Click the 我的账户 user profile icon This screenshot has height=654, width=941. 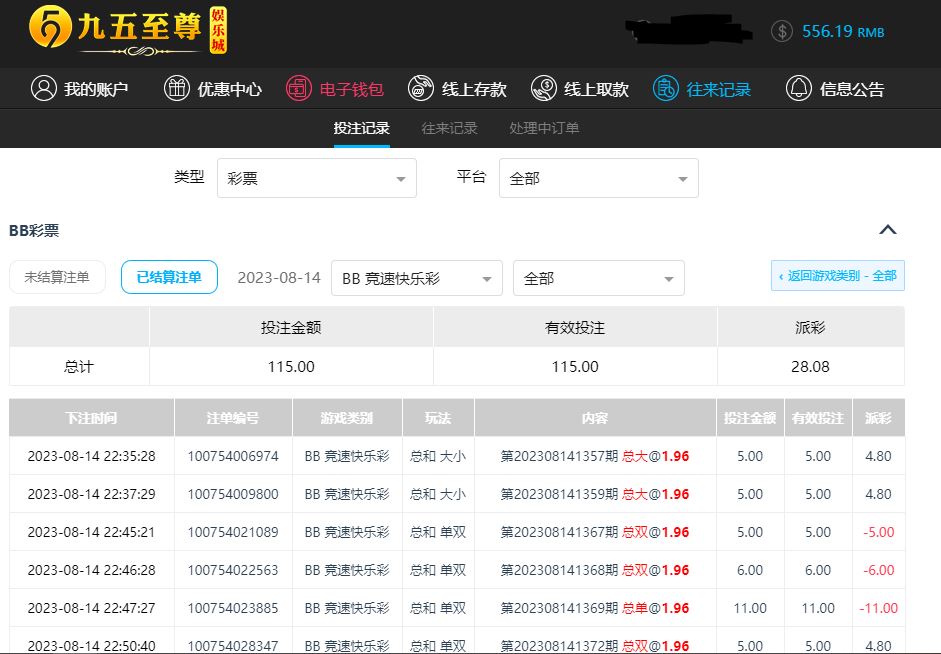[43, 89]
